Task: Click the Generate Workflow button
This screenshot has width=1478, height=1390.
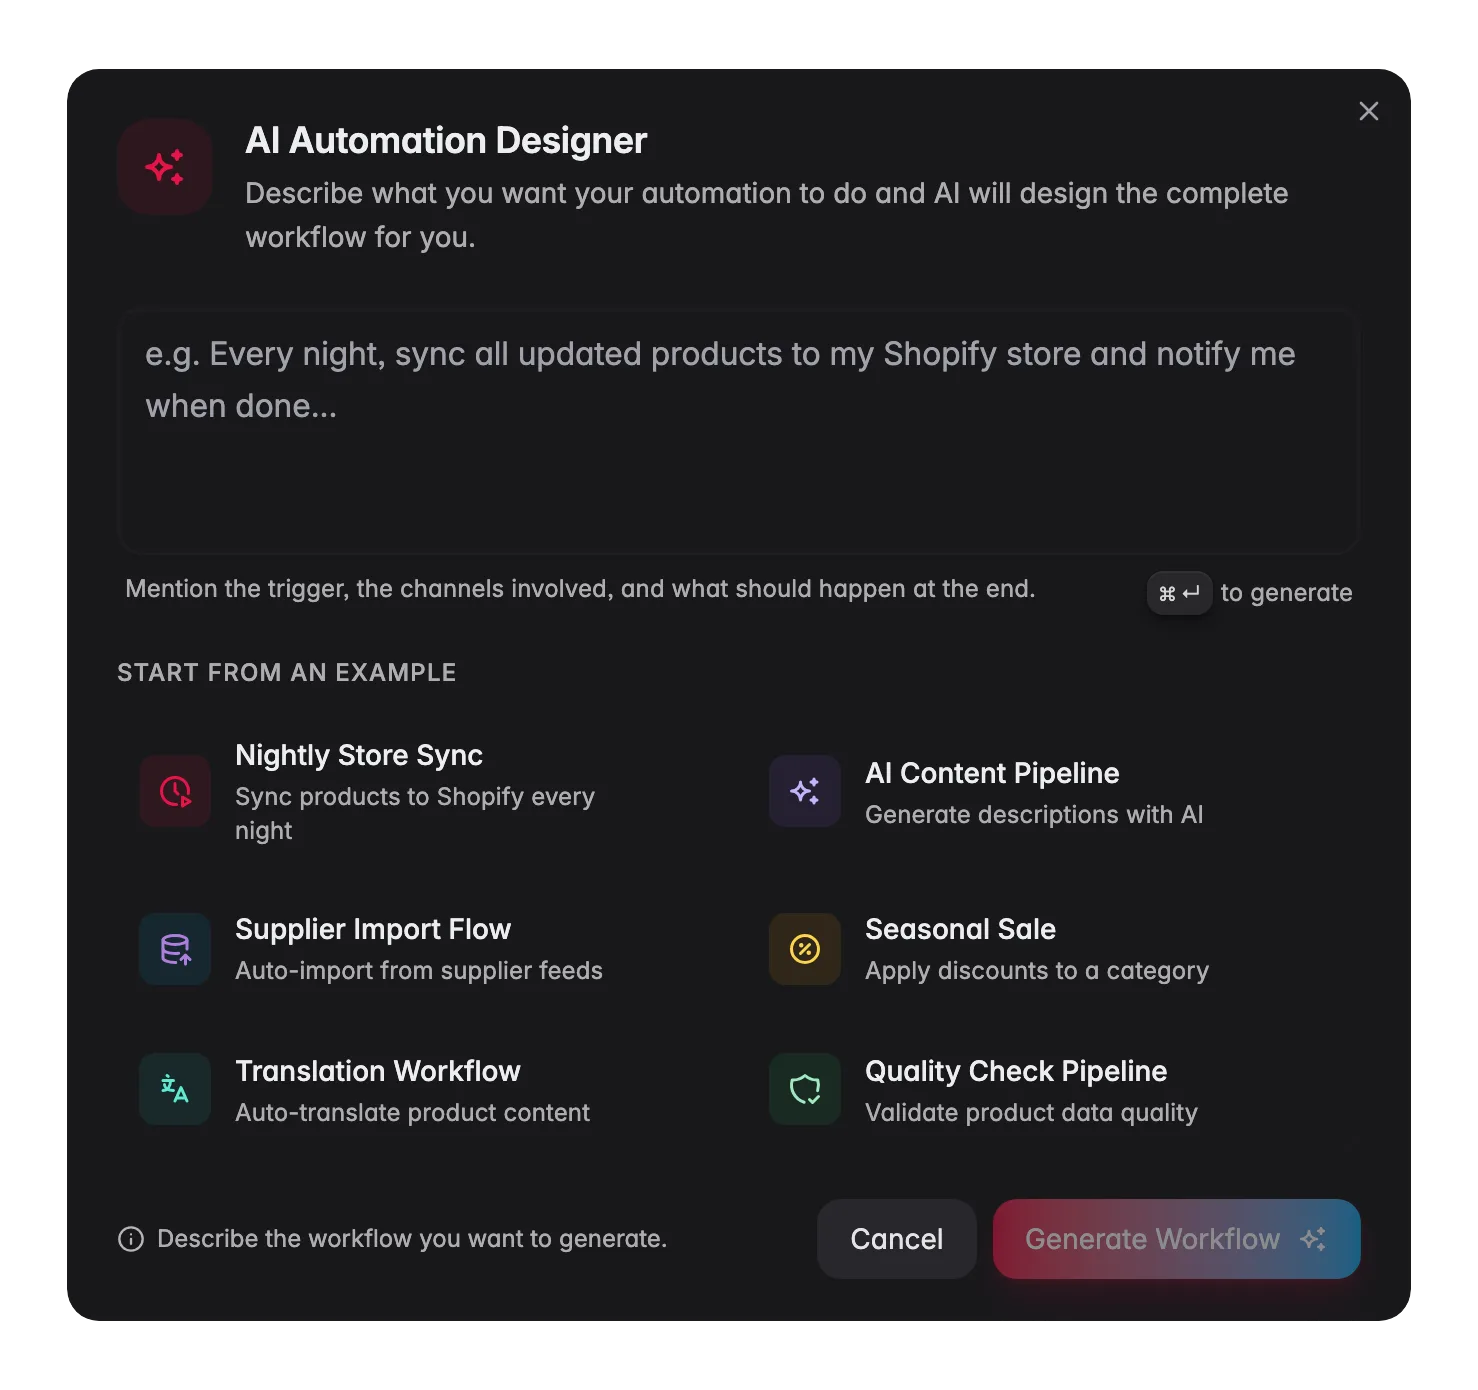Action: click(1176, 1239)
